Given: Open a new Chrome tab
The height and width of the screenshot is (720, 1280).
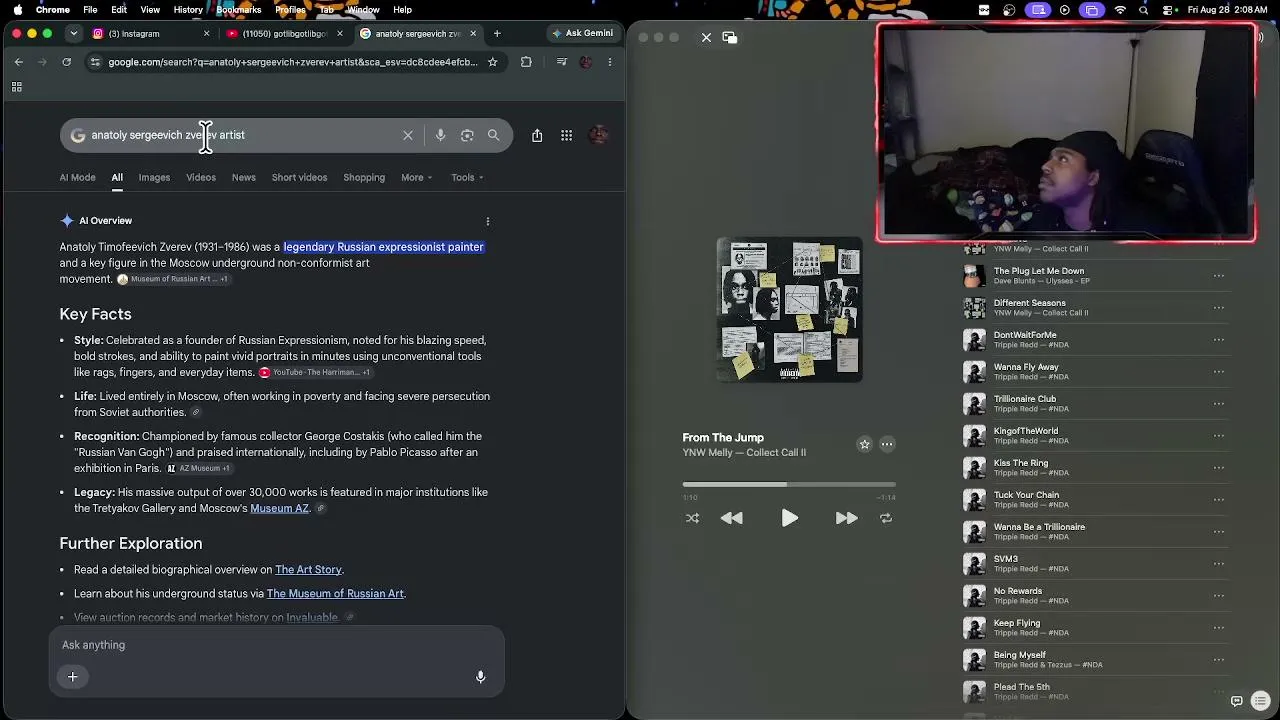Looking at the screenshot, I should coord(497,33).
